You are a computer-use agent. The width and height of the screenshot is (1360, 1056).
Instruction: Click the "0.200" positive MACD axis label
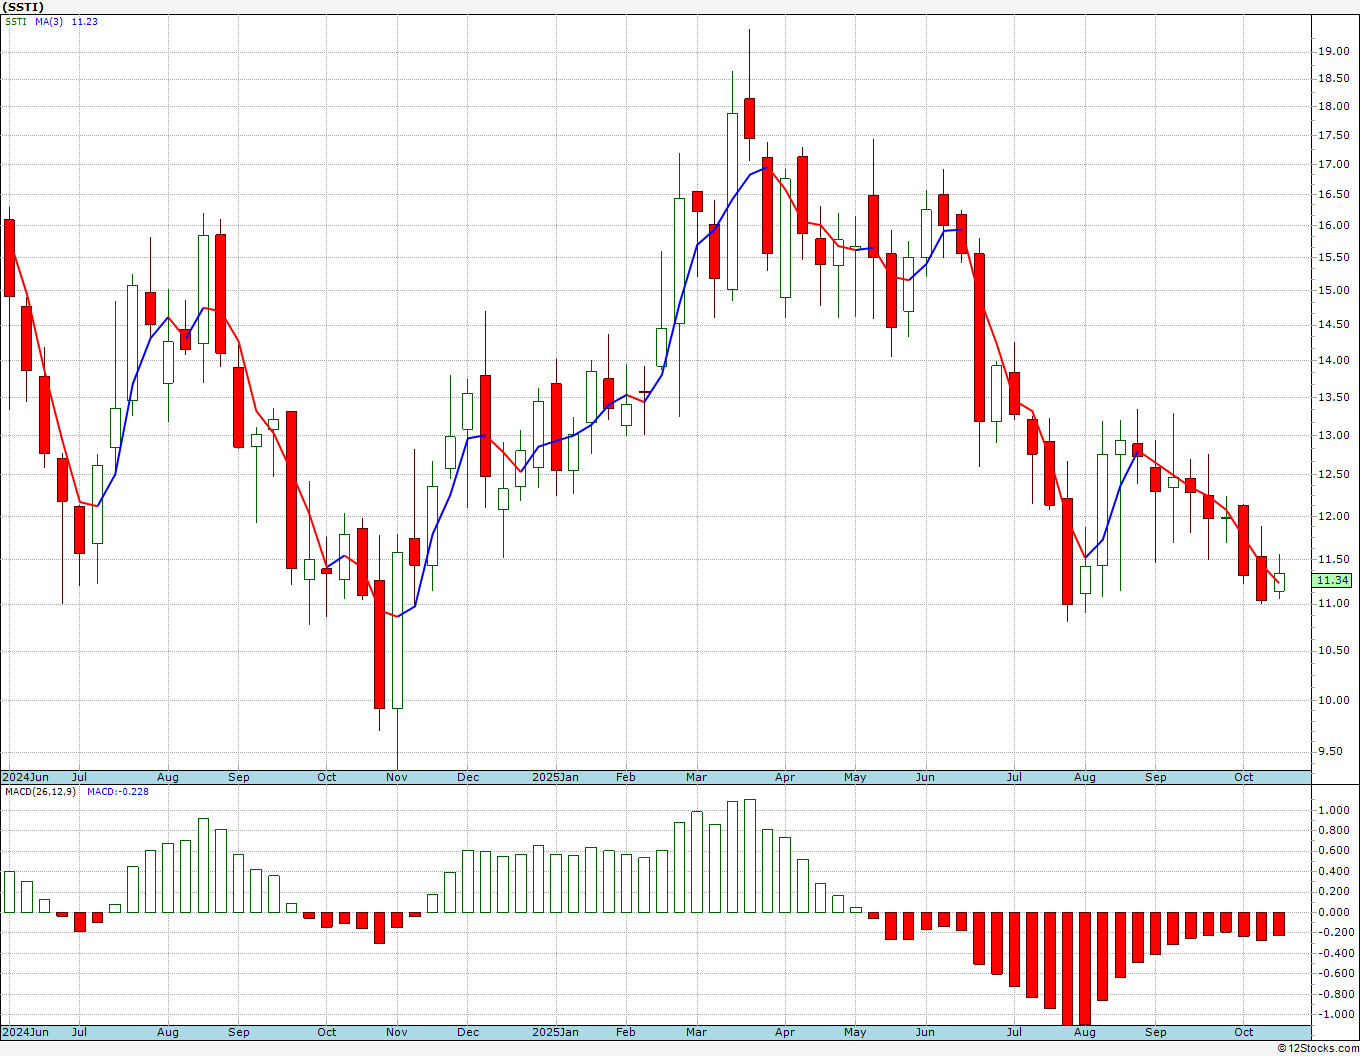pyautogui.click(x=1335, y=892)
